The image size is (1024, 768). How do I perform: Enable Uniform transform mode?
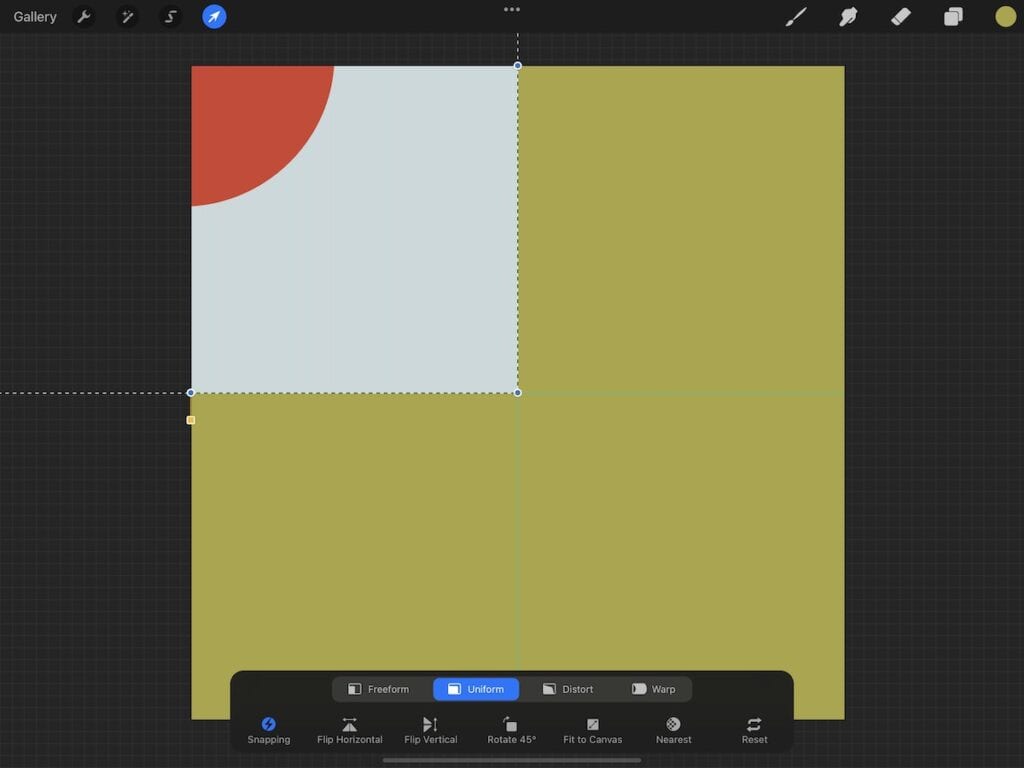[x=475, y=688]
